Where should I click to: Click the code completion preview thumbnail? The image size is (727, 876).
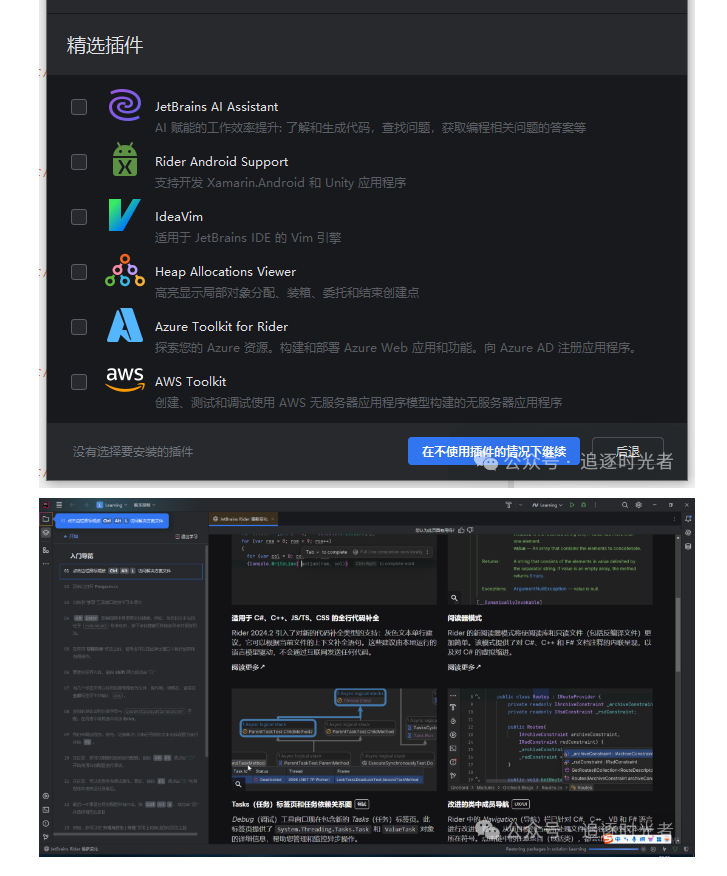click(334, 569)
